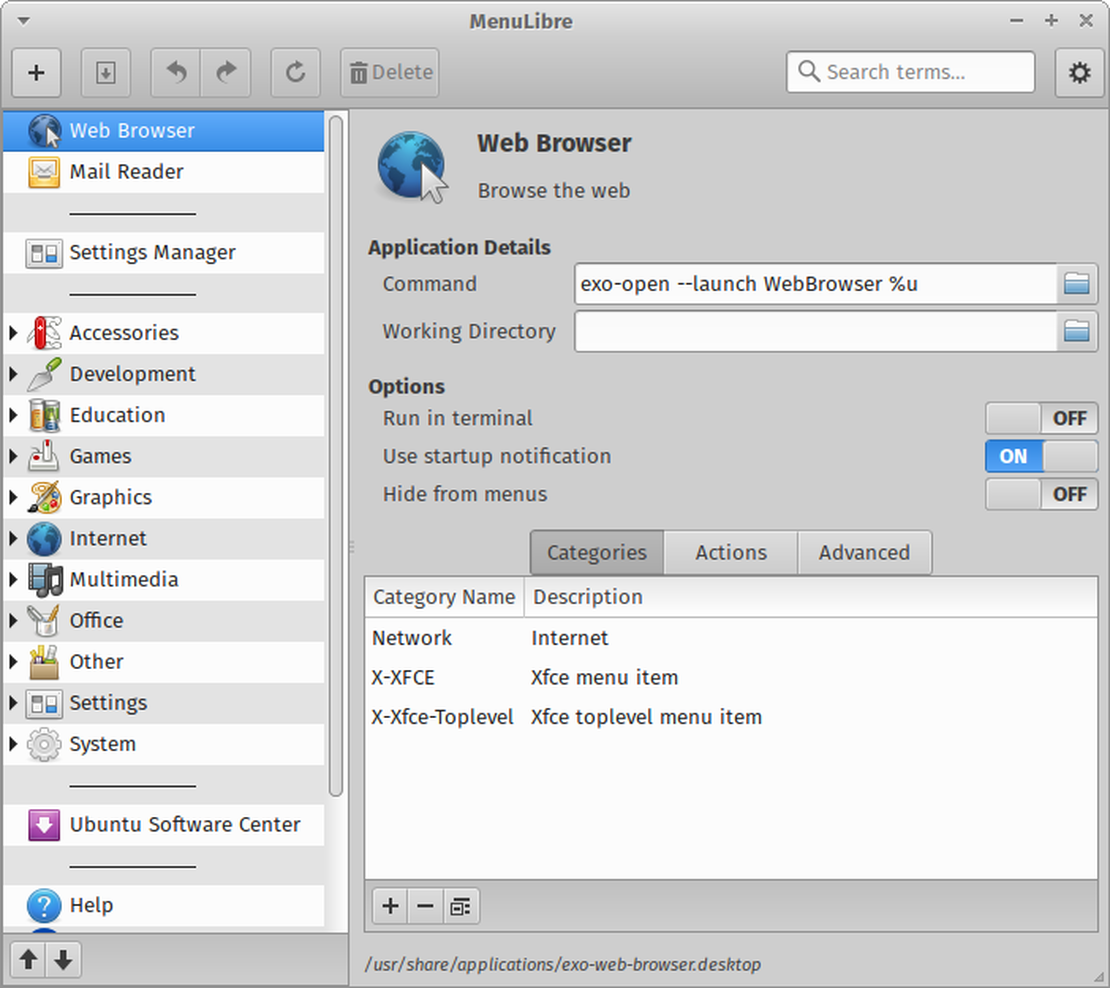Toggle Hide from menus on

pyautogui.click(x=1041, y=494)
